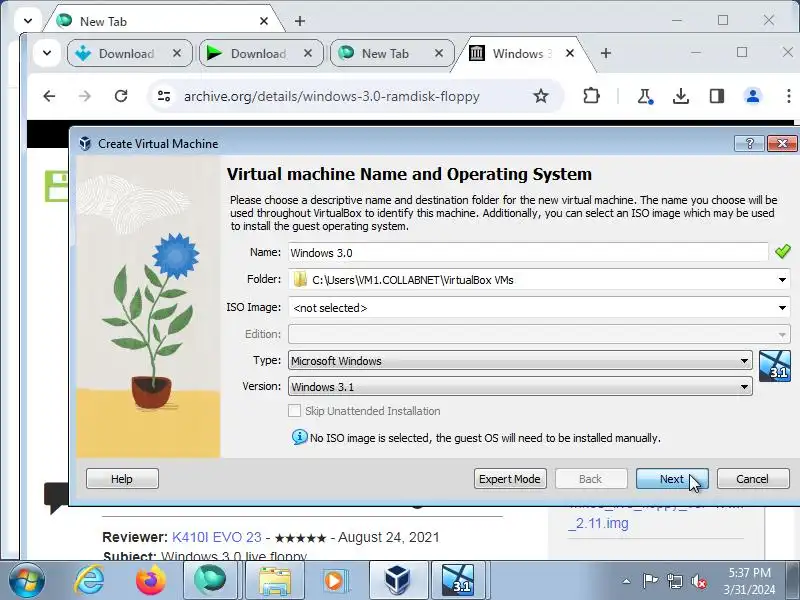The width and height of the screenshot is (800, 600).
Task: Open the browser three-dot menu
Action: click(x=788, y=96)
